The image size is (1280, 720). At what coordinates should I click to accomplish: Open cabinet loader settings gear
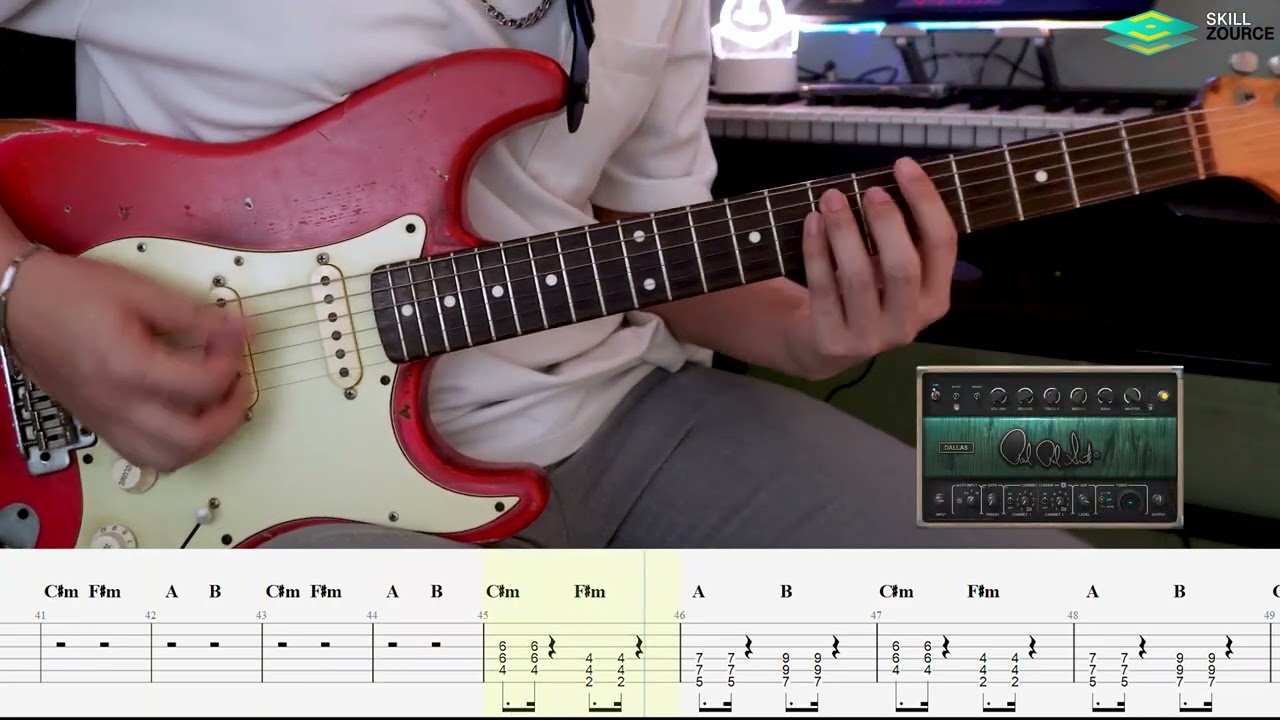[x=1063, y=485]
